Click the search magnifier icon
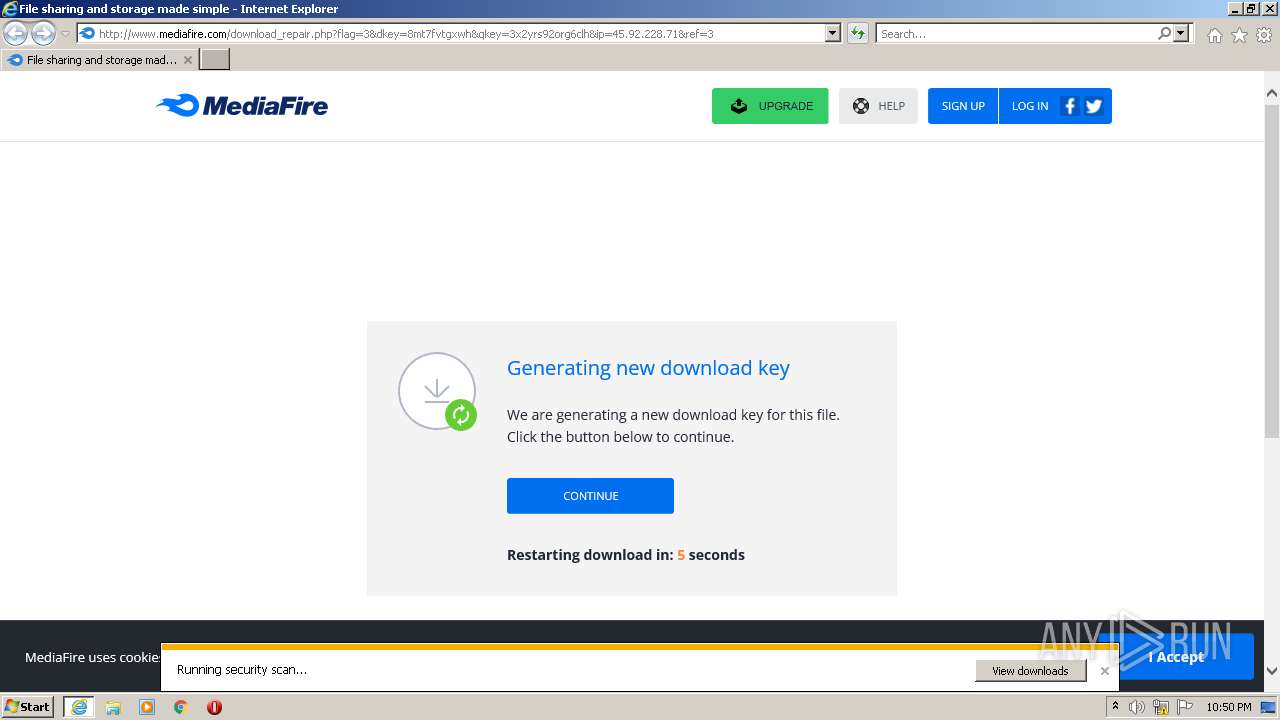This screenshot has width=1280, height=720. pyautogui.click(x=1164, y=34)
